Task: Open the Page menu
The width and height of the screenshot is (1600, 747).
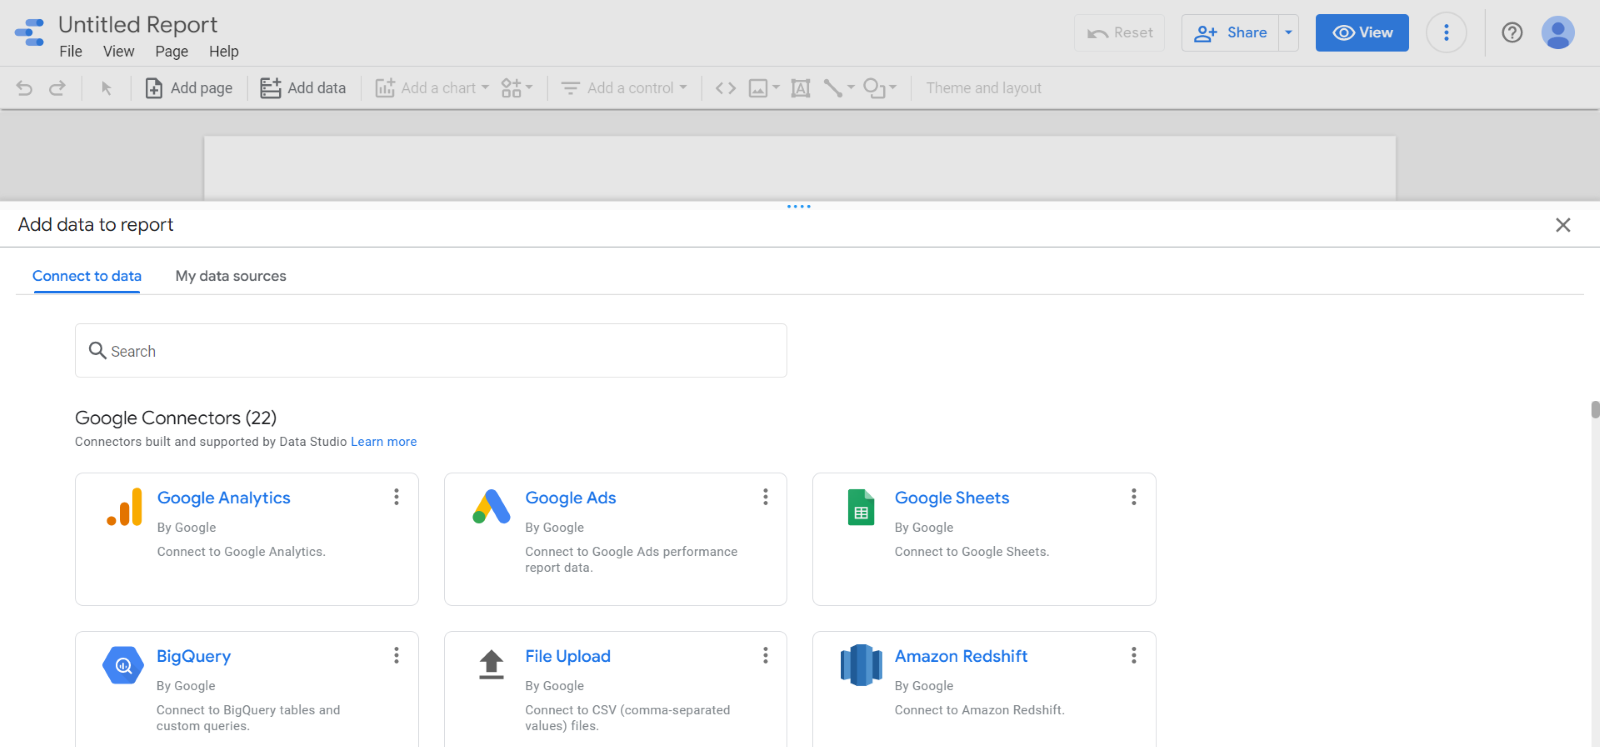Action: tap(171, 52)
